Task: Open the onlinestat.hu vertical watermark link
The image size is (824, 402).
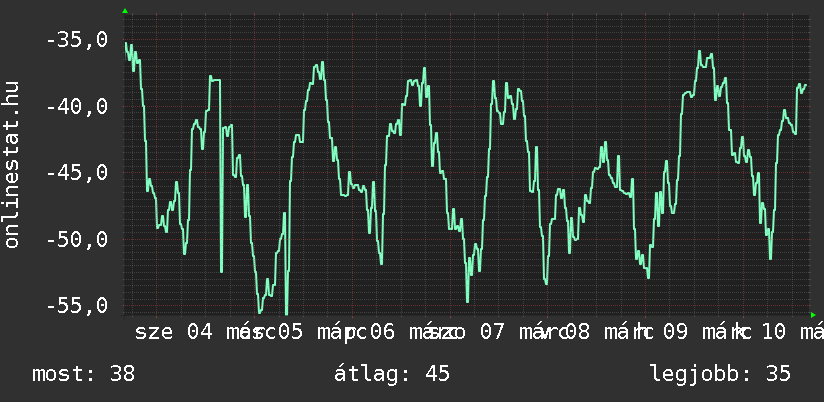Action: [13, 165]
